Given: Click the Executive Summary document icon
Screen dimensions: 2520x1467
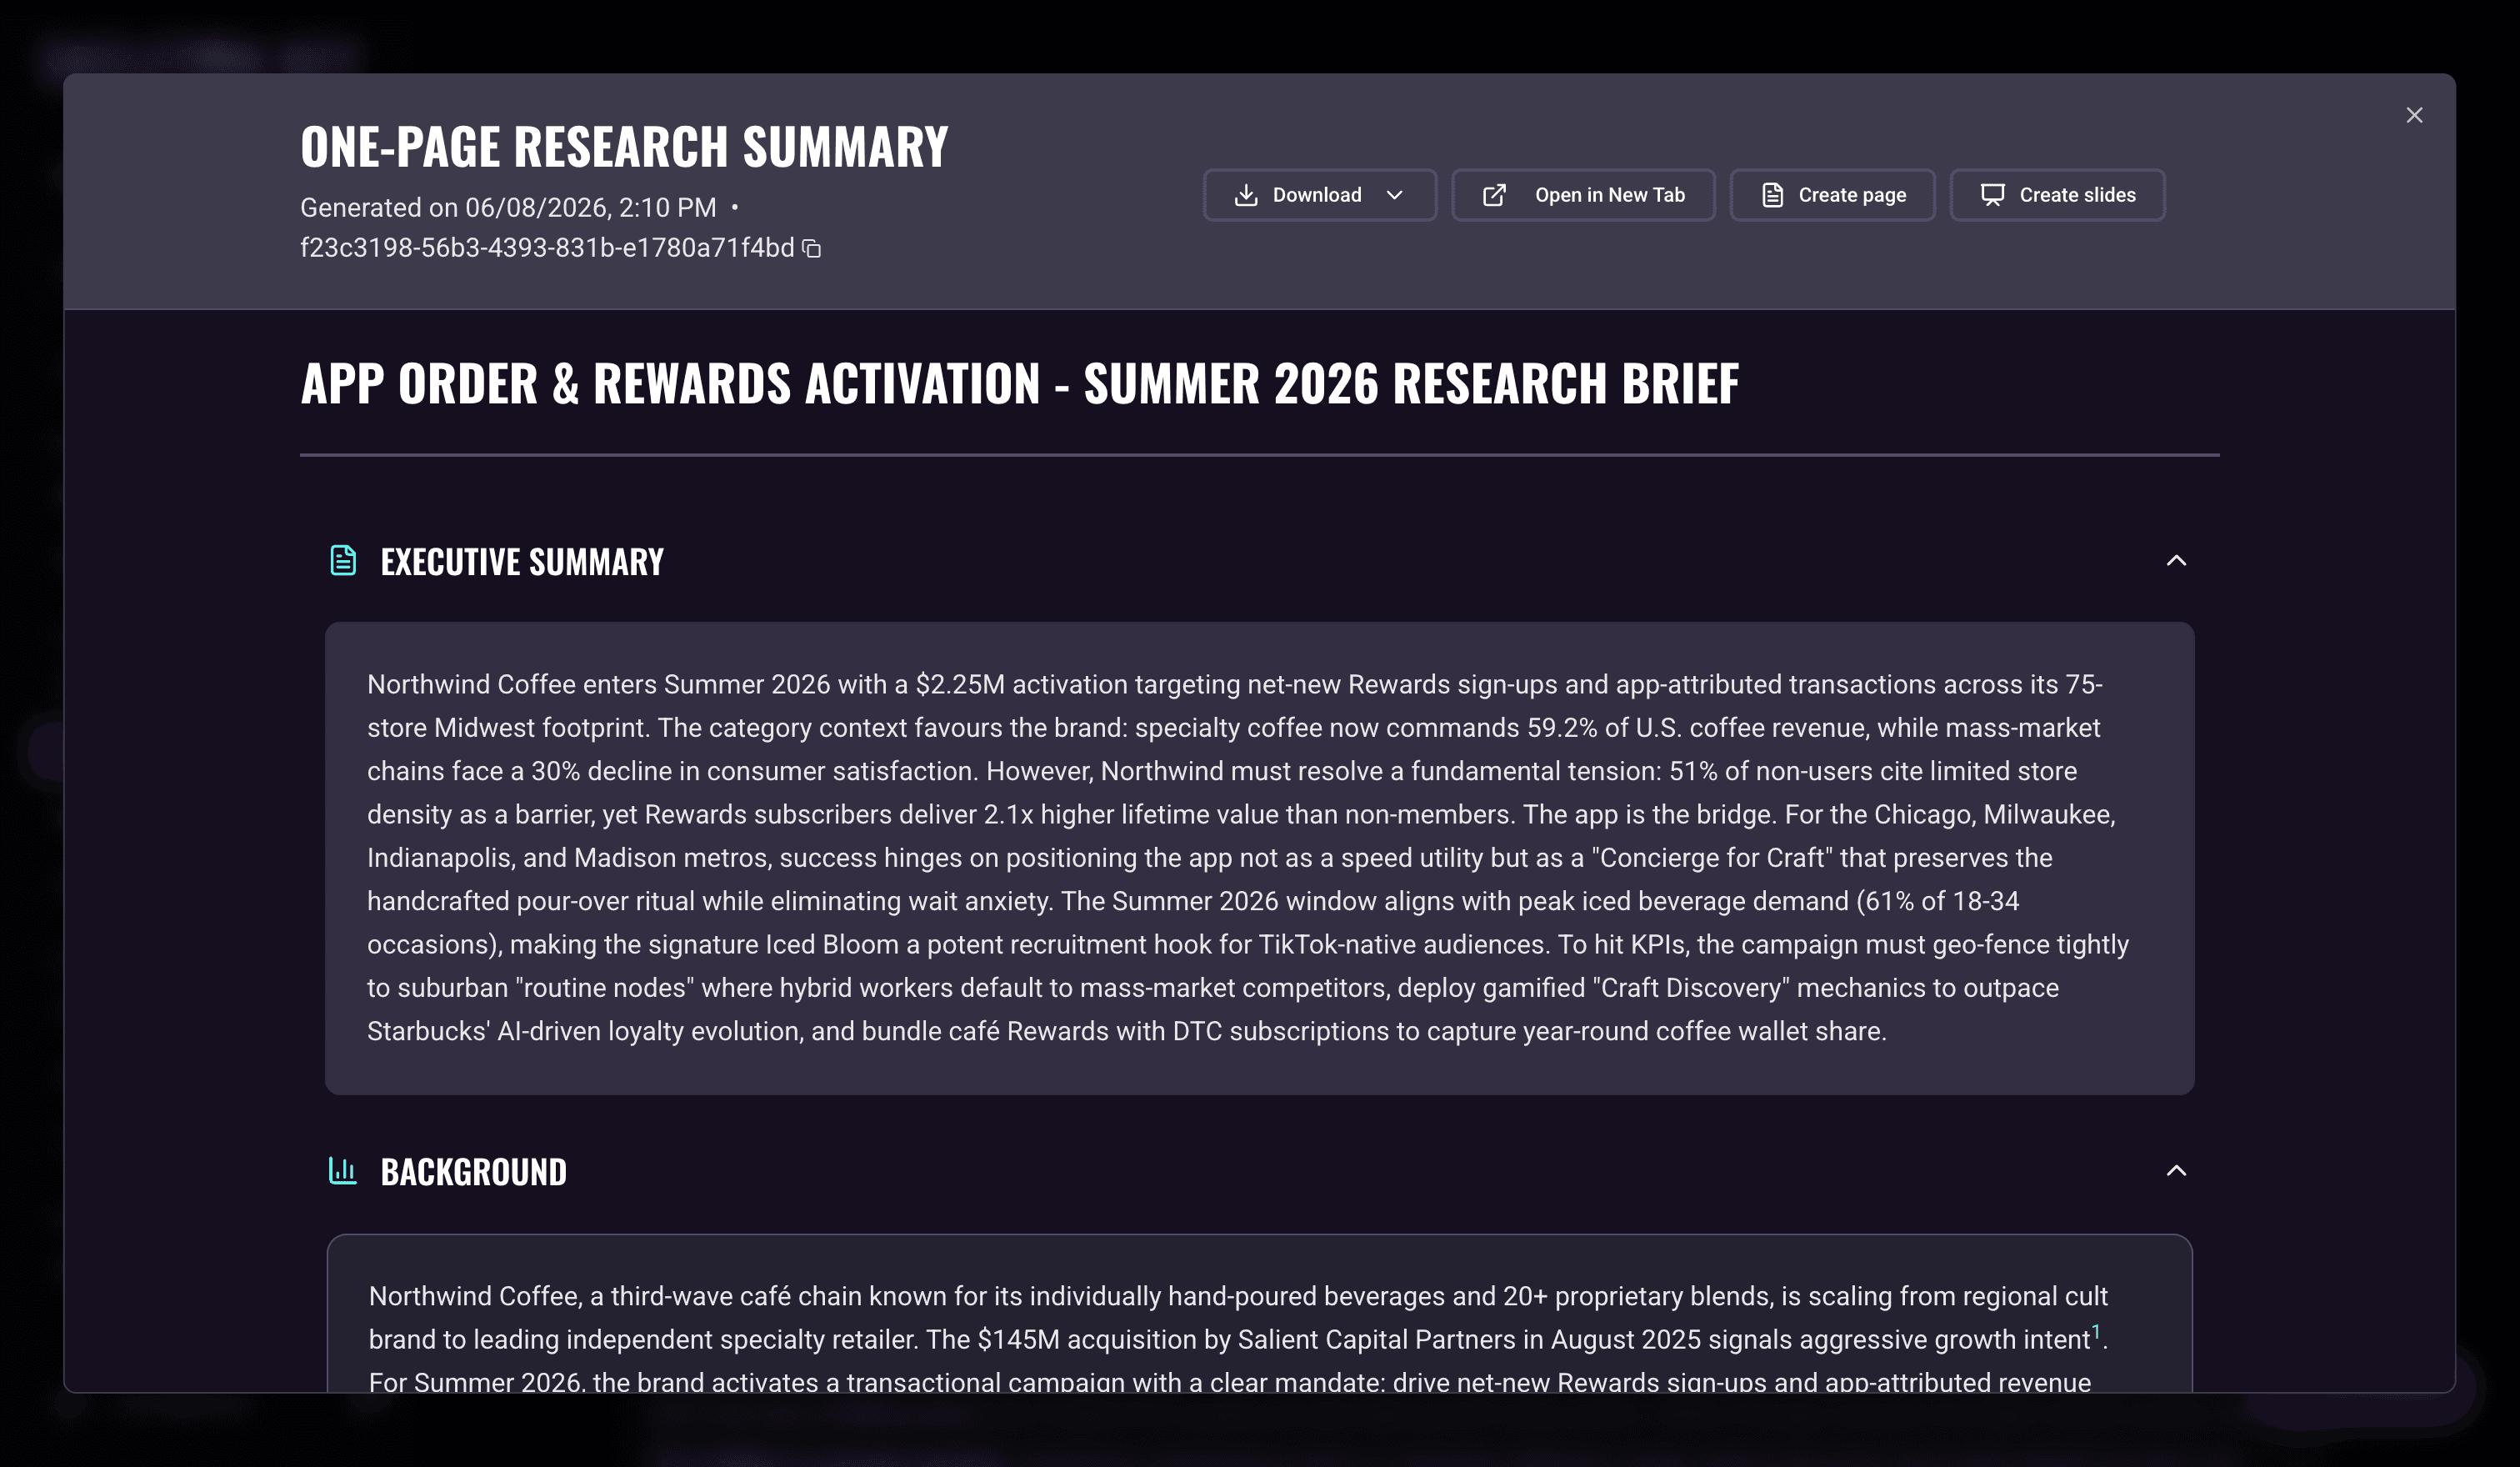Looking at the screenshot, I should (343, 561).
